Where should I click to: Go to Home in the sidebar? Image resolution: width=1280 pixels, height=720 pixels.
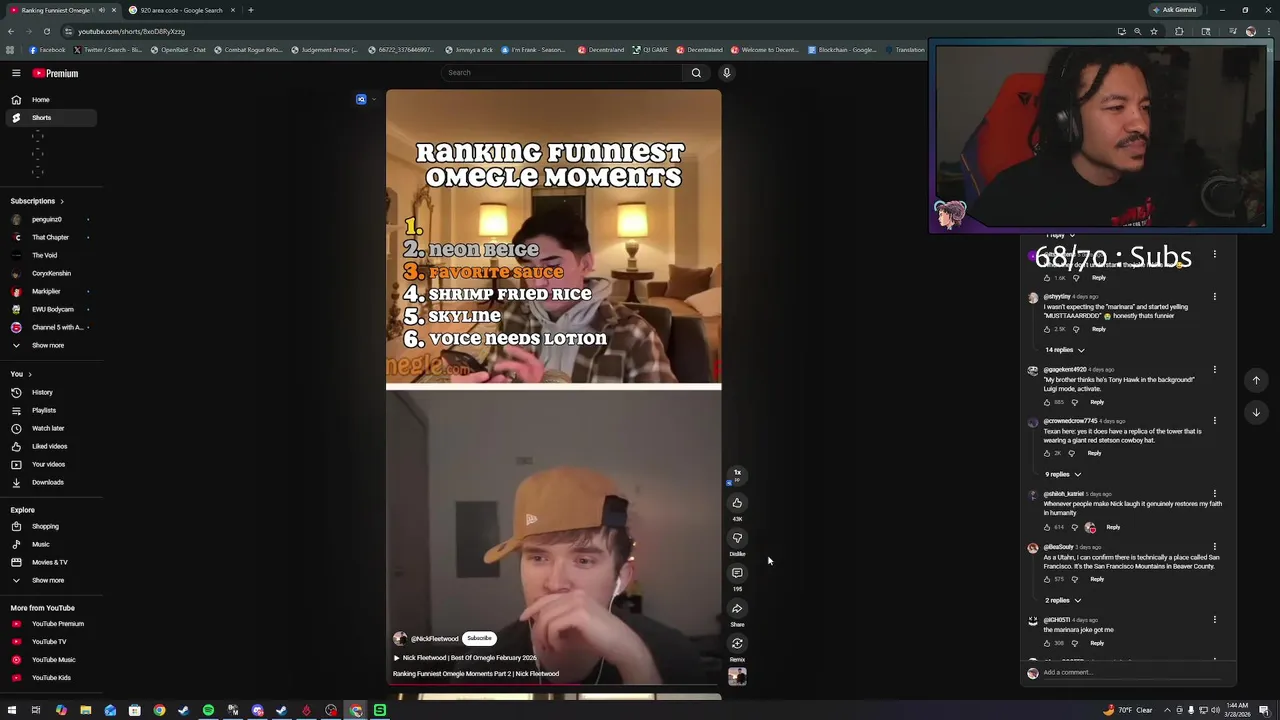click(50, 99)
